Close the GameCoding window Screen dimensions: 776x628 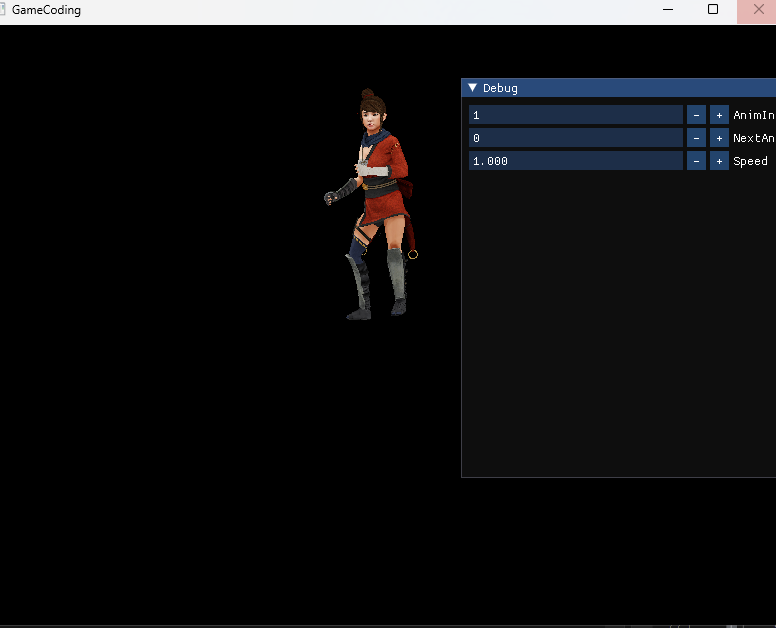point(757,9)
